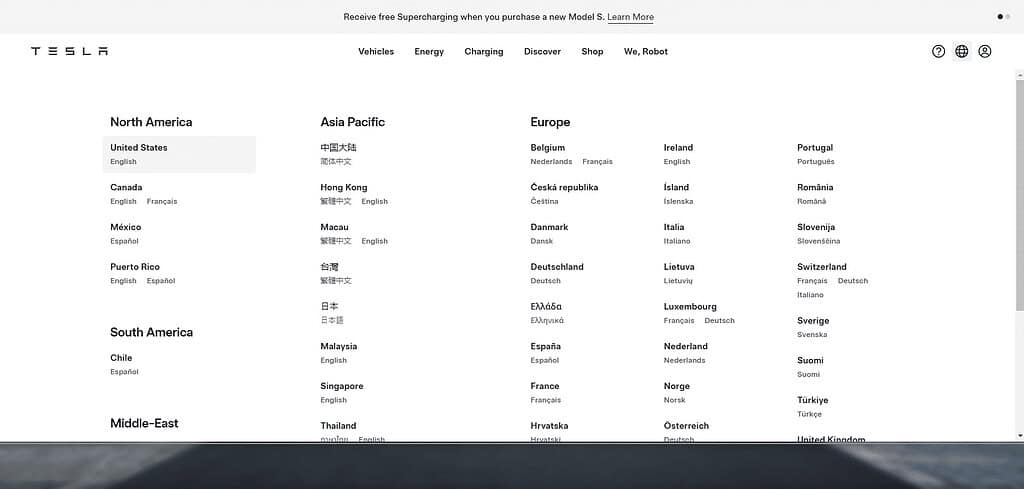Choose Belgium Nederlands
Image resolution: width=1024 pixels, height=489 pixels.
coord(551,162)
